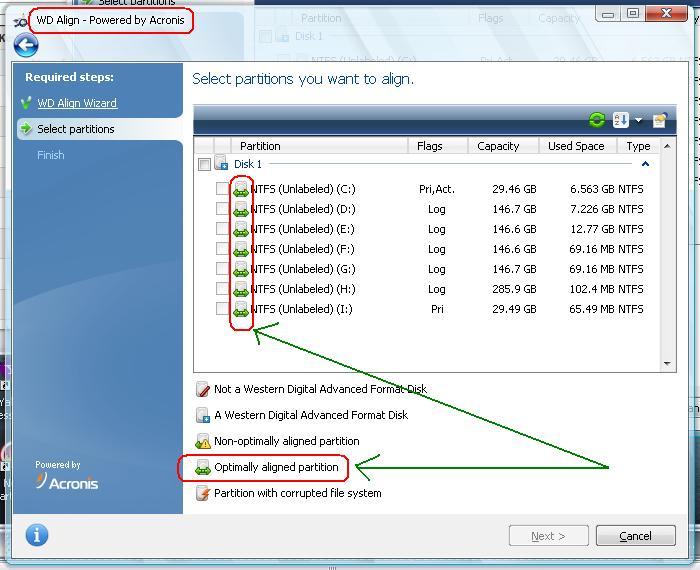The width and height of the screenshot is (700, 570).
Task: Sort by the Capacity column header
Action: point(503,146)
